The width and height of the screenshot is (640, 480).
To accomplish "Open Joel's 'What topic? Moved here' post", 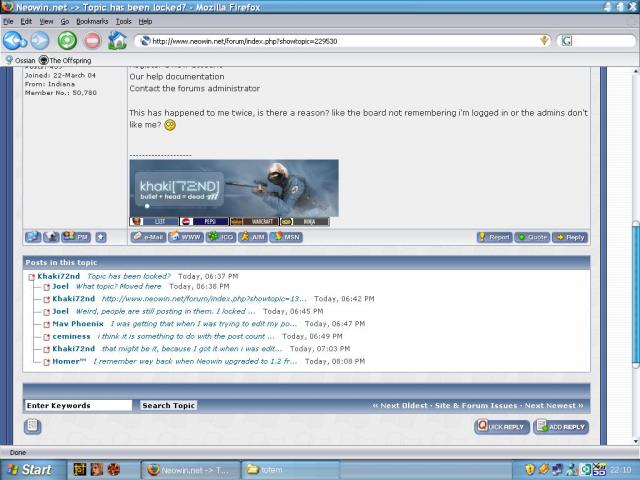I will (x=118, y=287).
